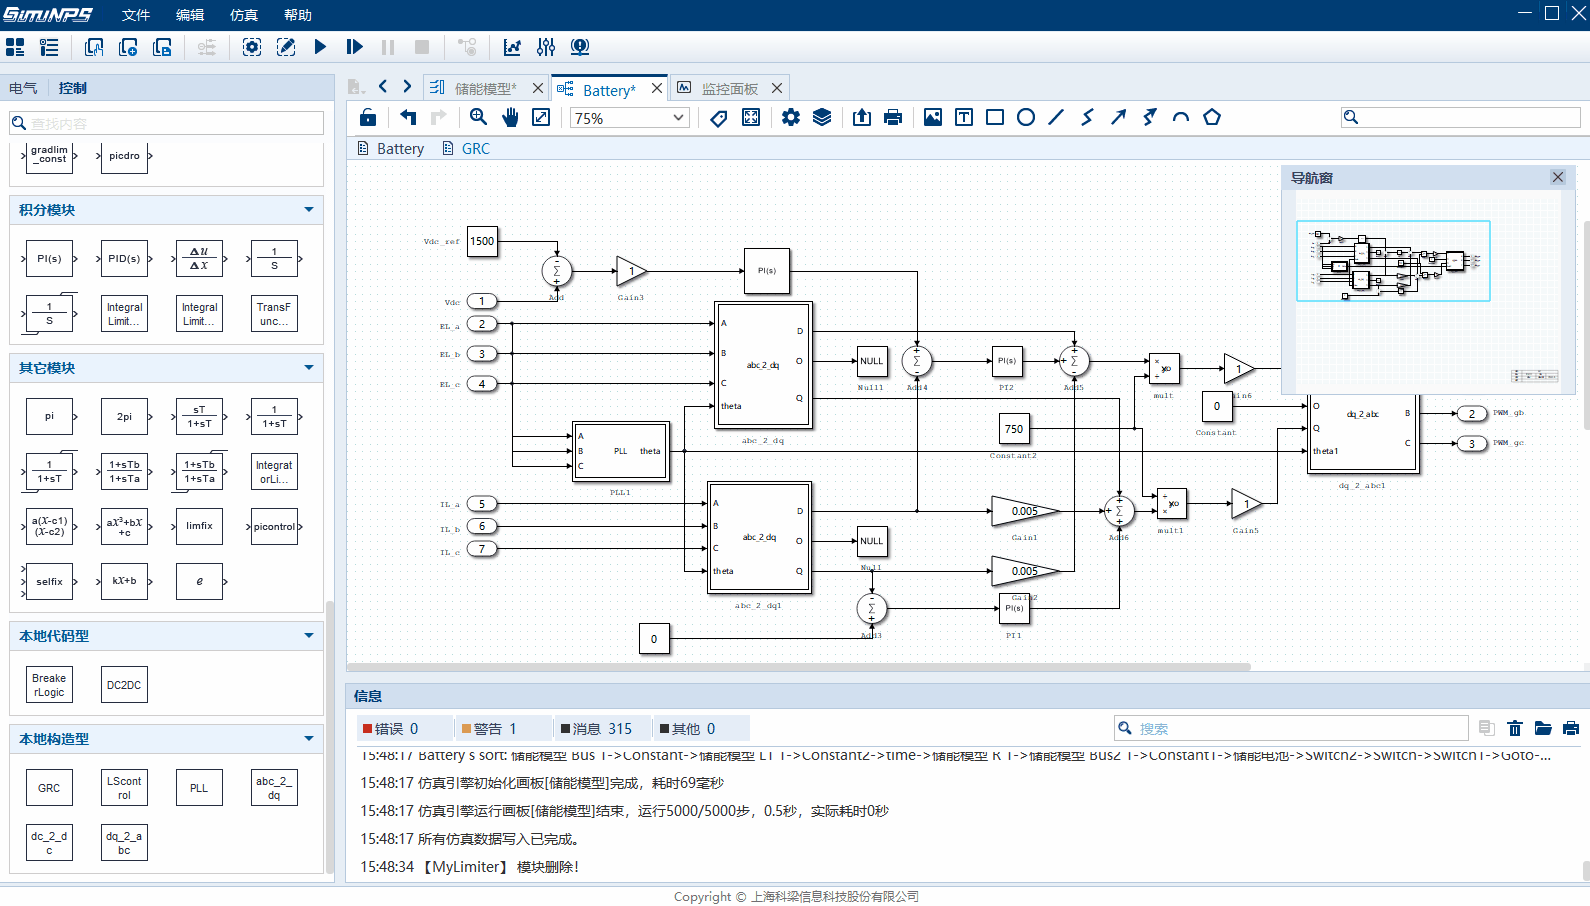
Task: Click the undo arrow in canvas toolbar
Action: tap(407, 117)
